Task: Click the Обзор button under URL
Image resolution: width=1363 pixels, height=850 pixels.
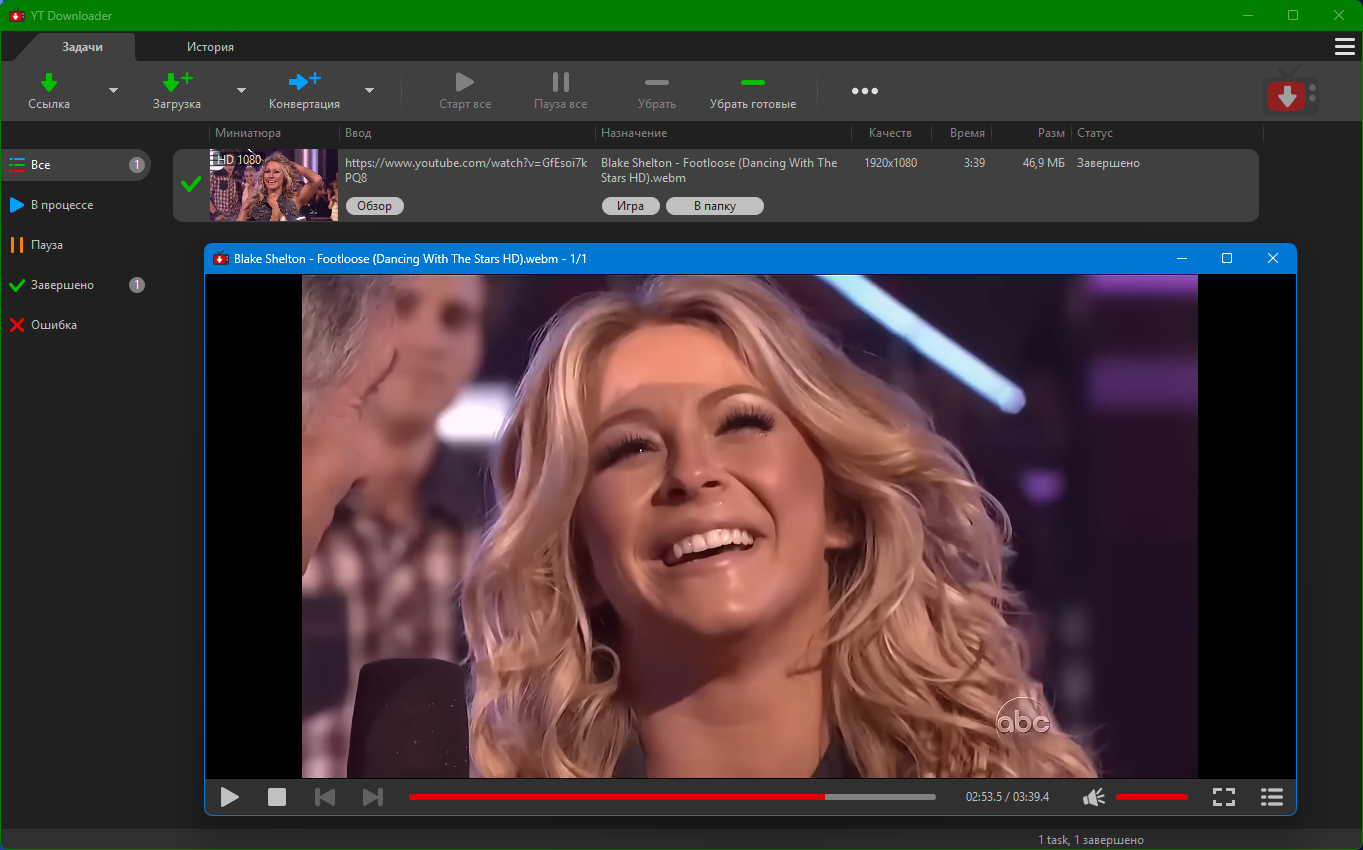Action: [374, 206]
